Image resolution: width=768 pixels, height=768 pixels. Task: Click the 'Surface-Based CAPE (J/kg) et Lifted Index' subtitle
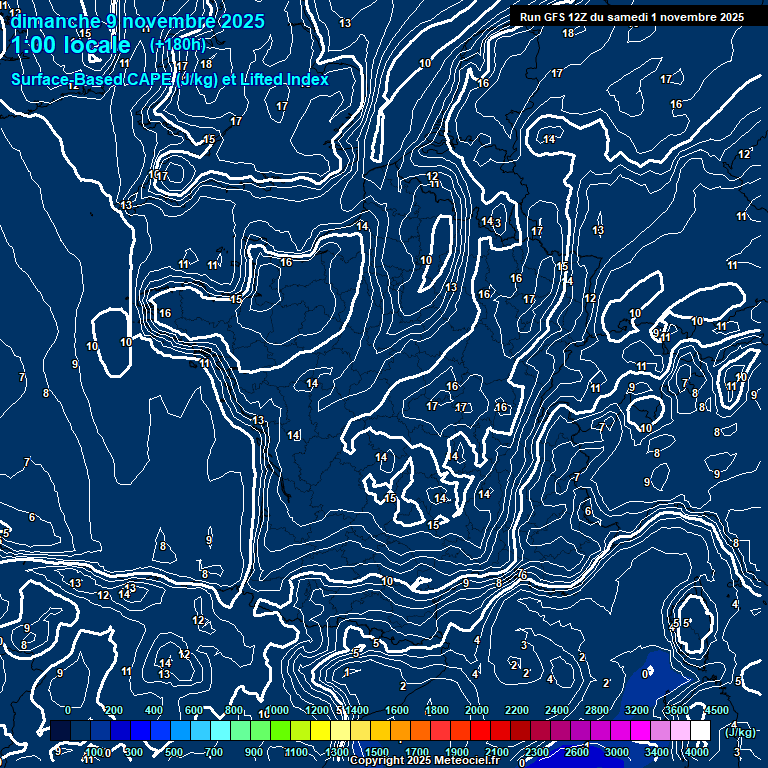[170, 79]
